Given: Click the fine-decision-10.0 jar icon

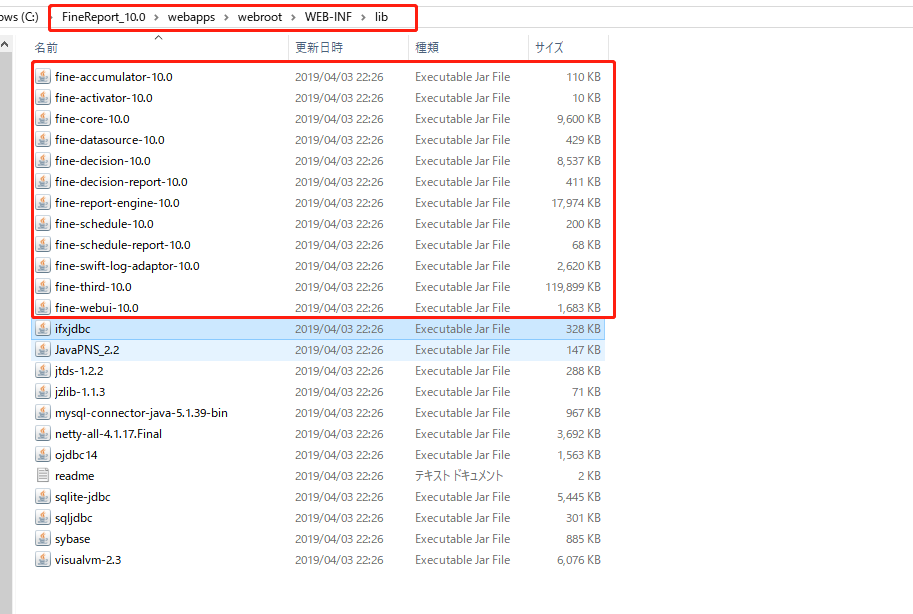Looking at the screenshot, I should tap(43, 160).
